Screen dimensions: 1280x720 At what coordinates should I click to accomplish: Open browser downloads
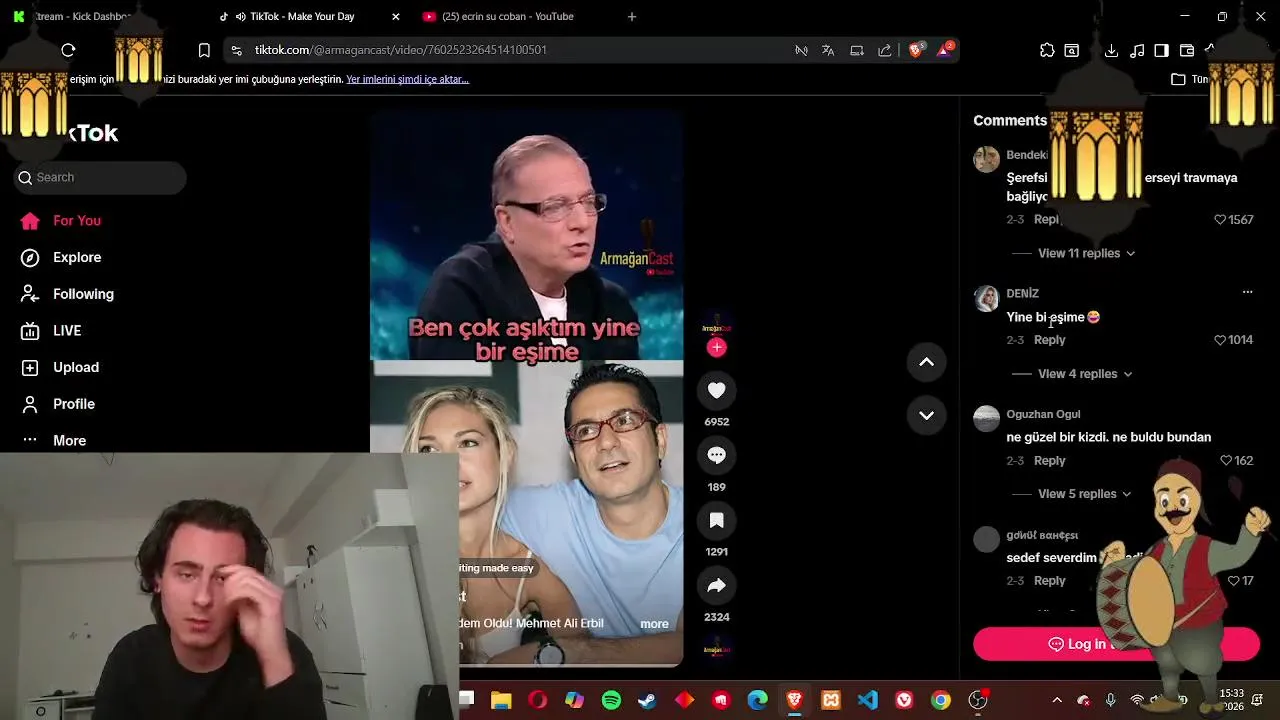tap(1111, 50)
